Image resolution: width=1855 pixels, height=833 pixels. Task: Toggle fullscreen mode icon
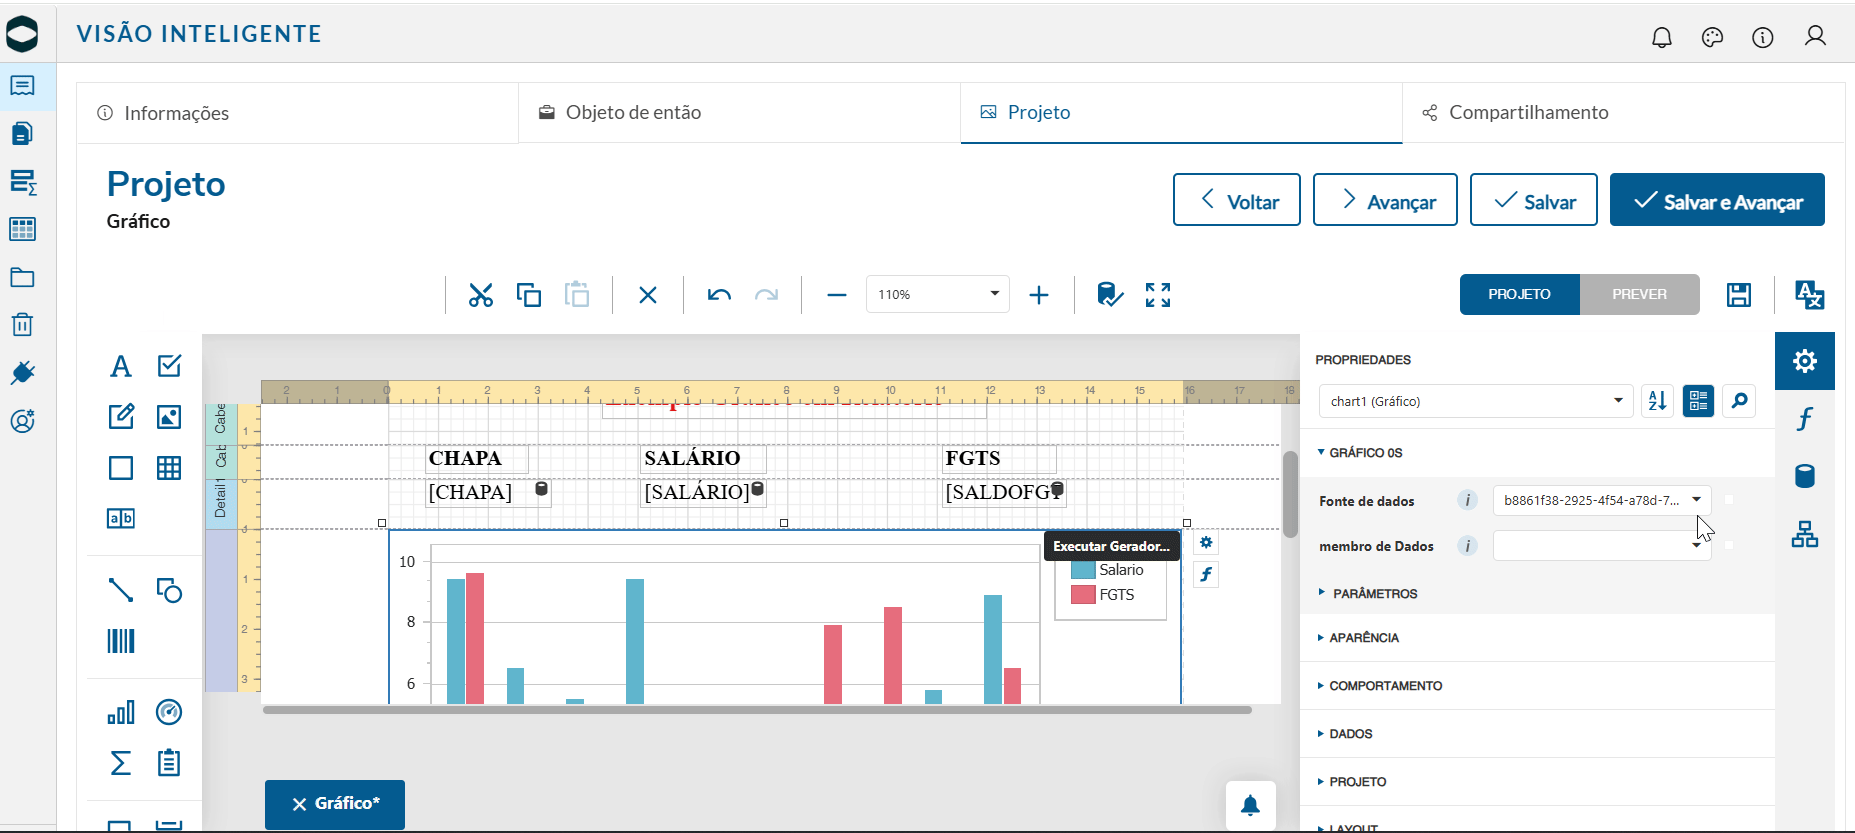tap(1158, 295)
